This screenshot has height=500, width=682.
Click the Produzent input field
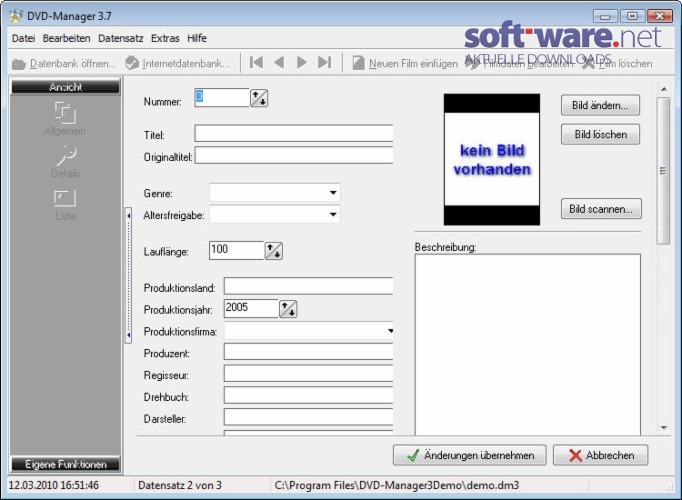tap(308, 351)
